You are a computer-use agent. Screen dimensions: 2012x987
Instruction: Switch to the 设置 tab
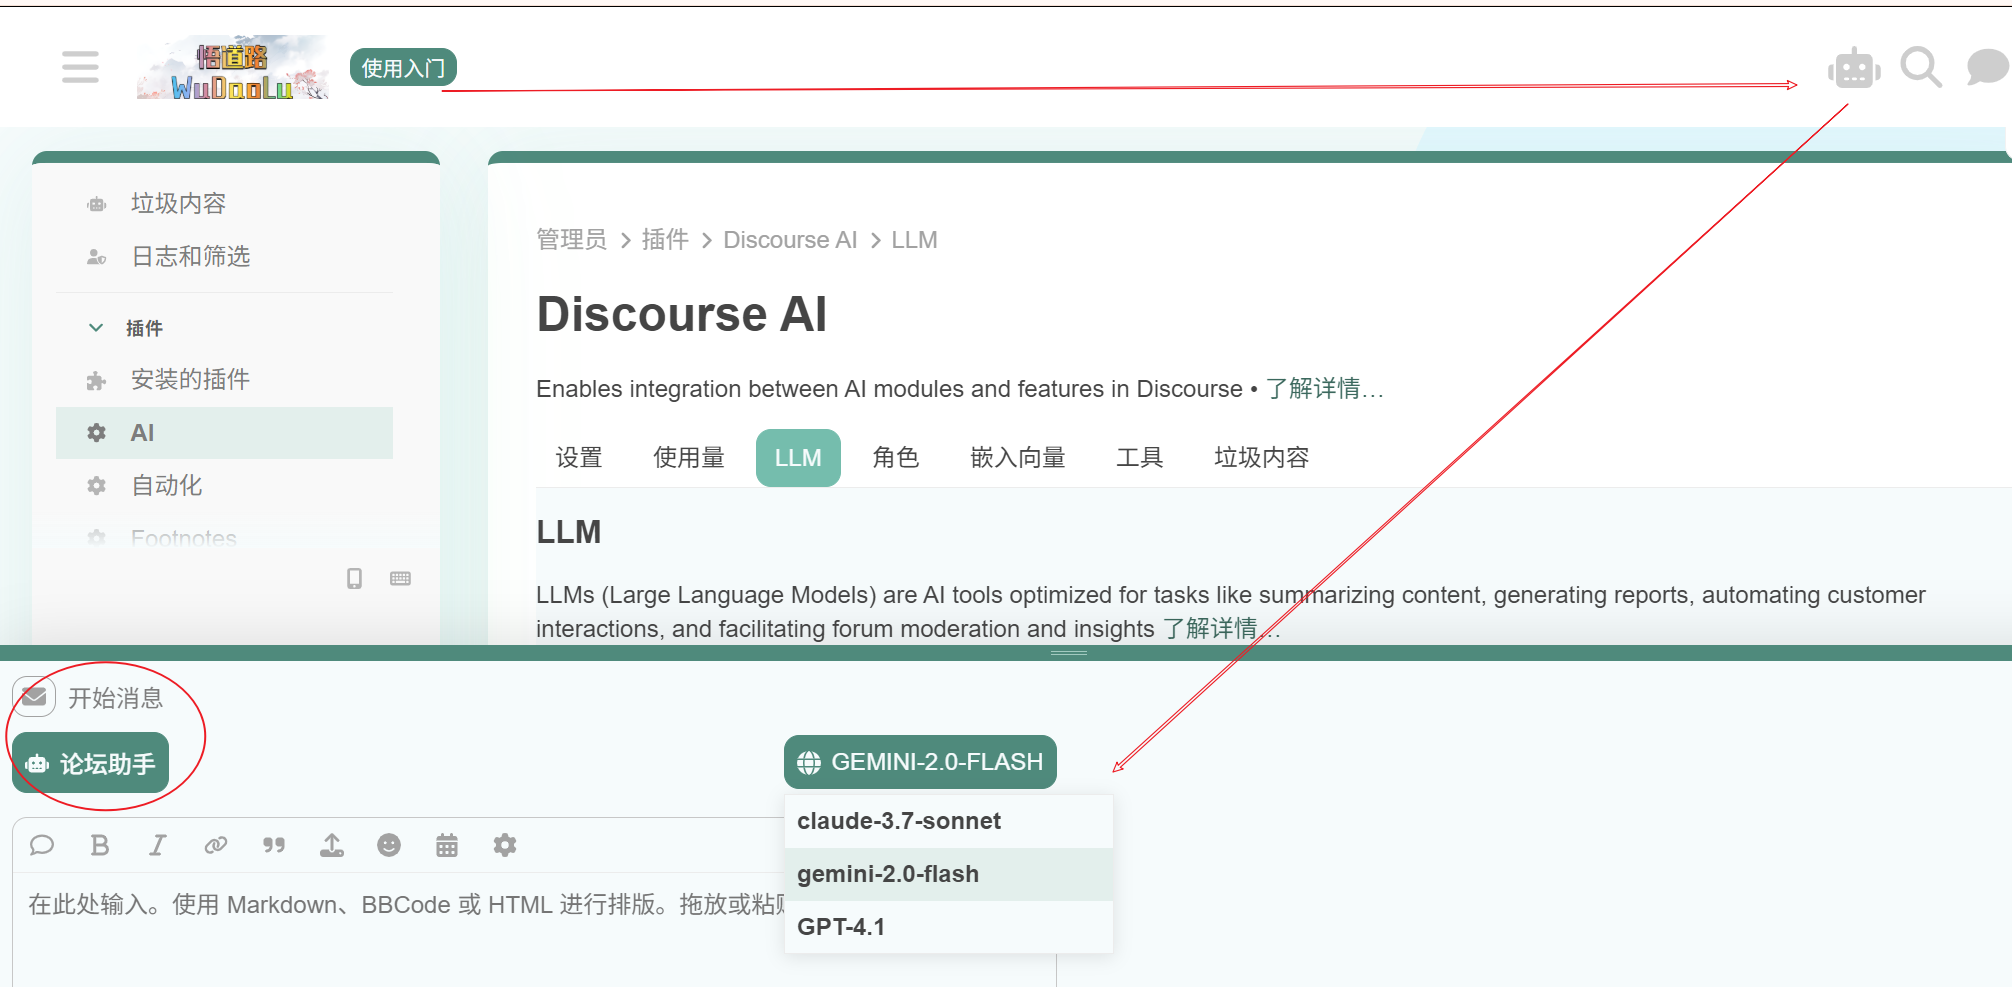[x=579, y=458]
